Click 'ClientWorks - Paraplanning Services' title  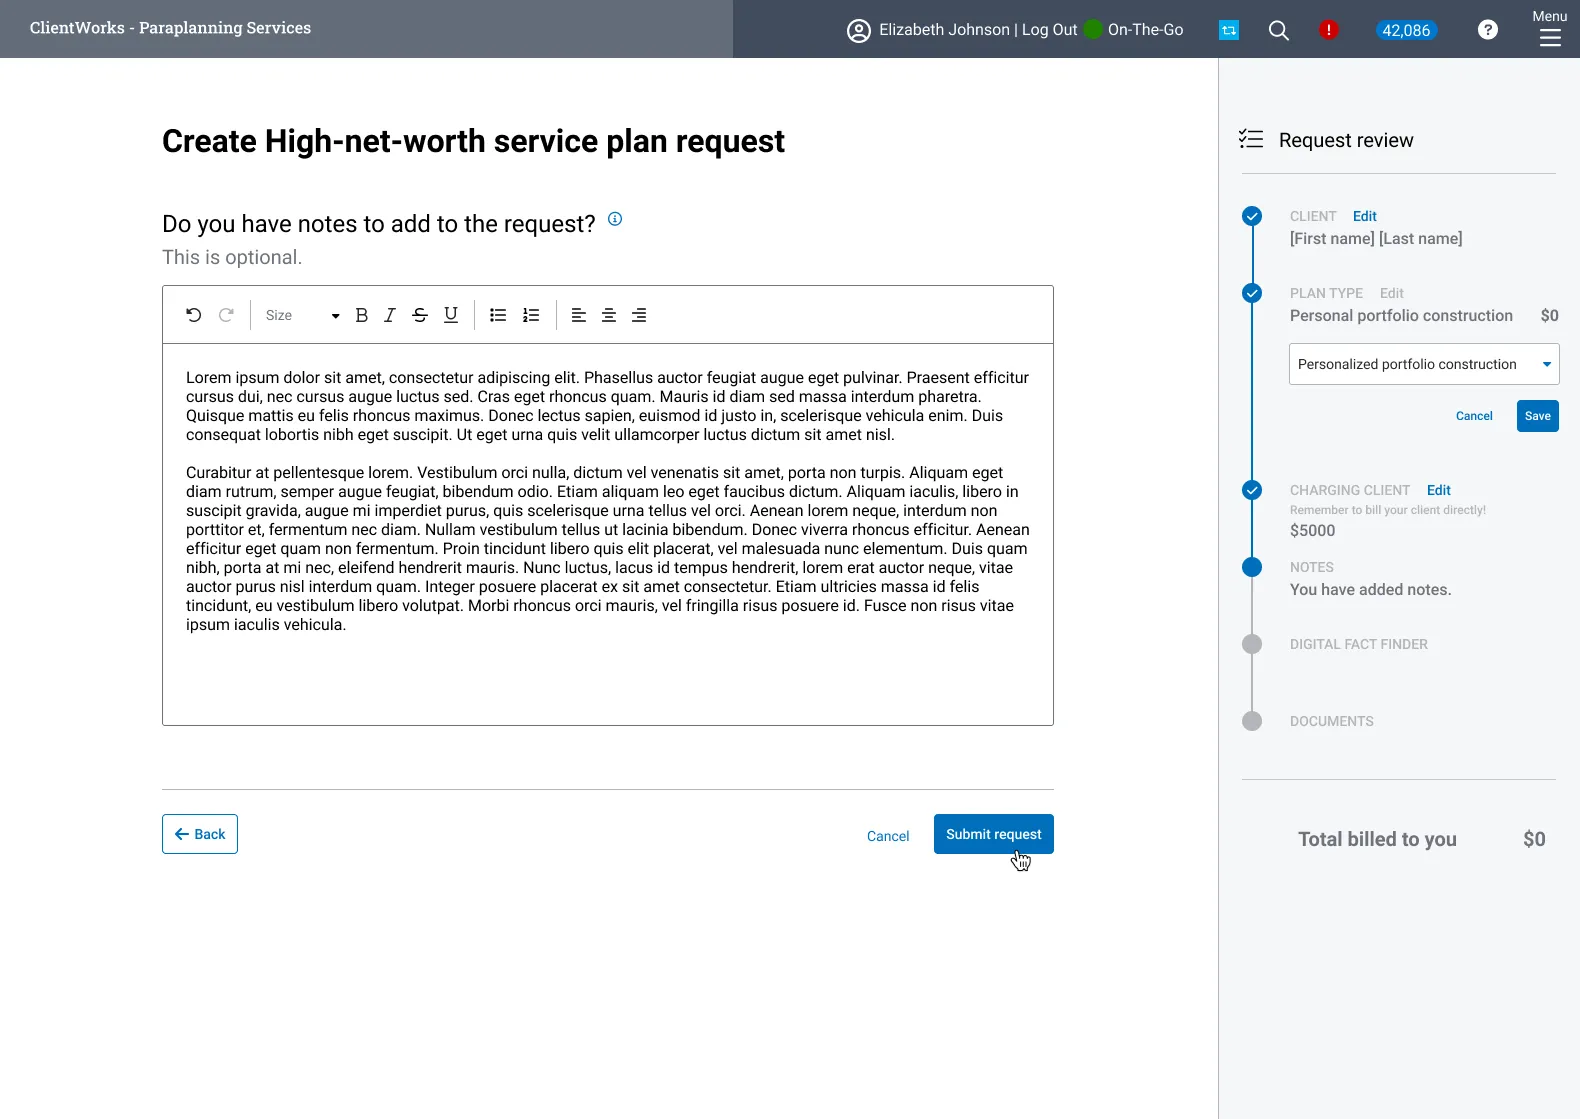[170, 28]
